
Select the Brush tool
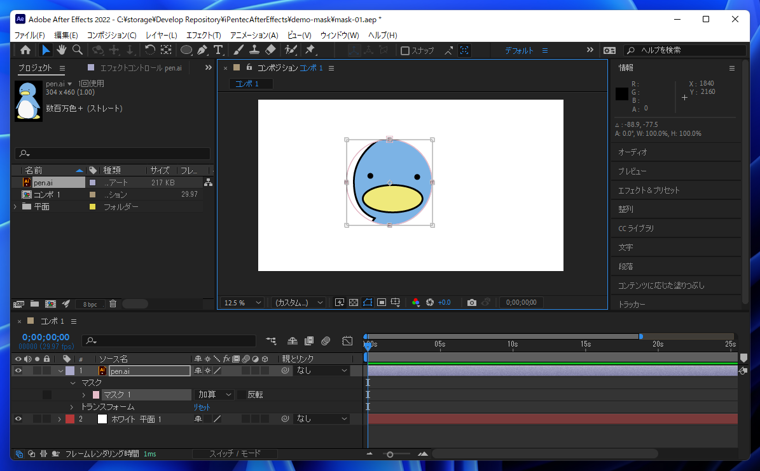(238, 50)
